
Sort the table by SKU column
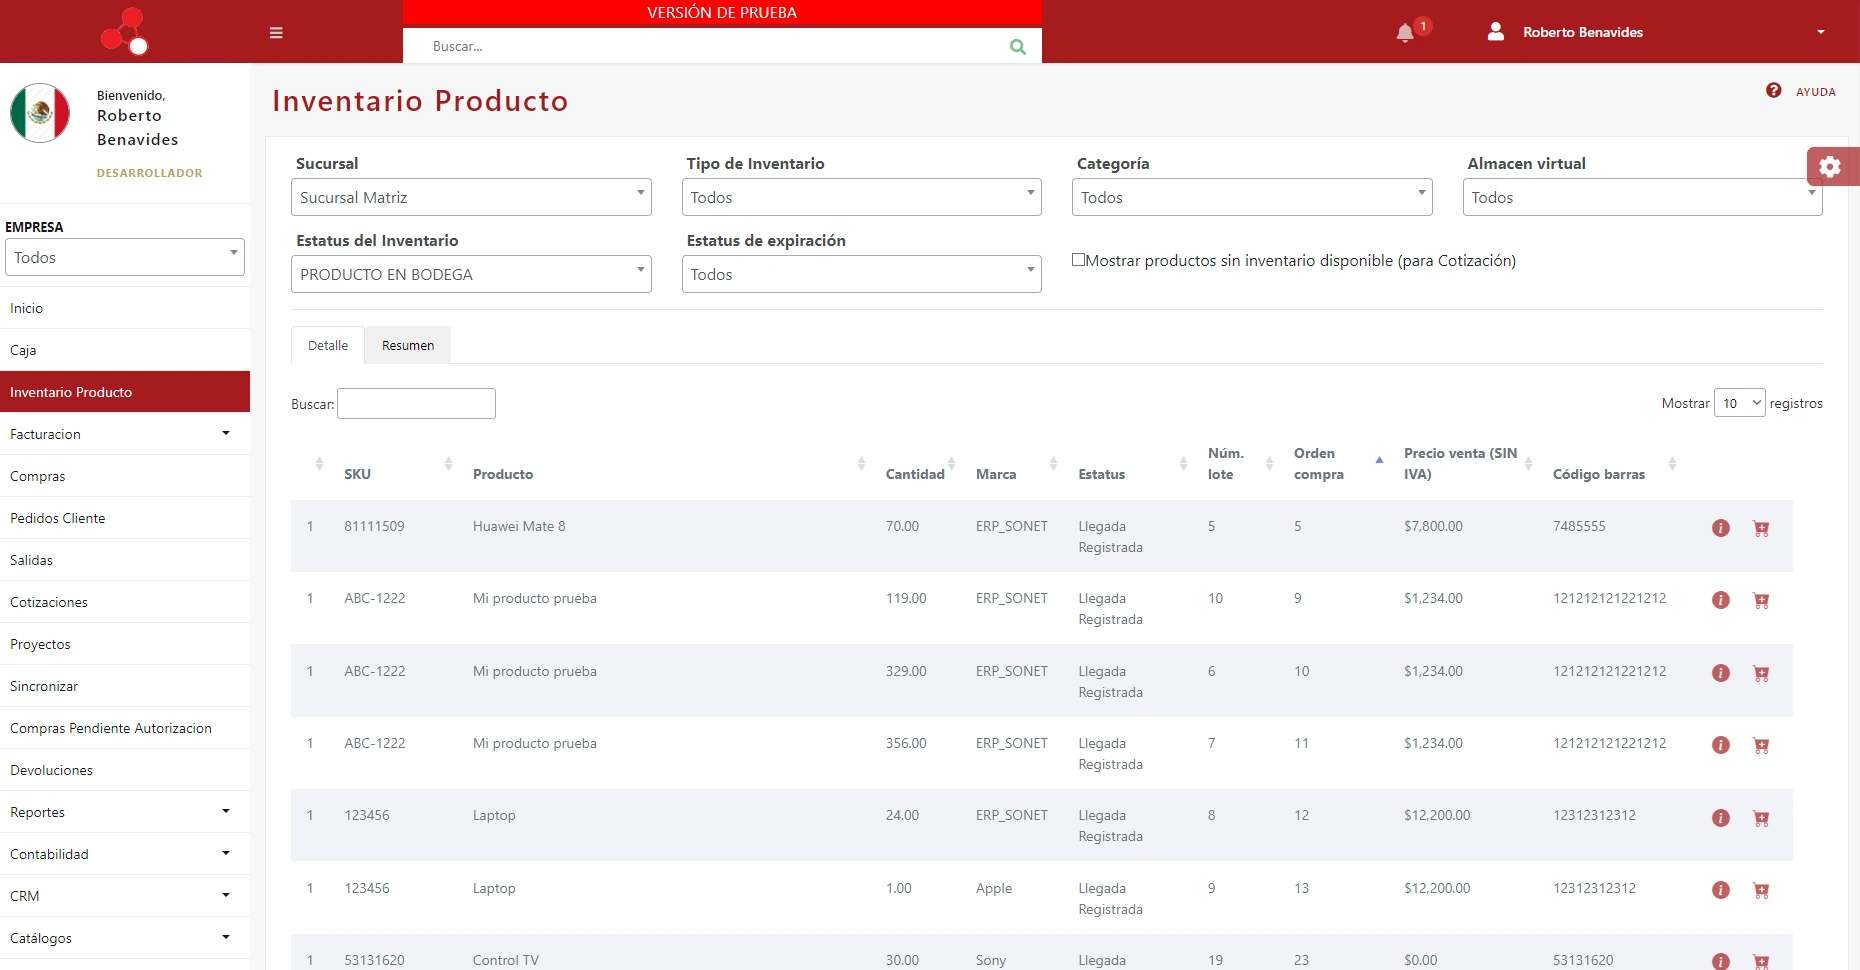pos(358,474)
